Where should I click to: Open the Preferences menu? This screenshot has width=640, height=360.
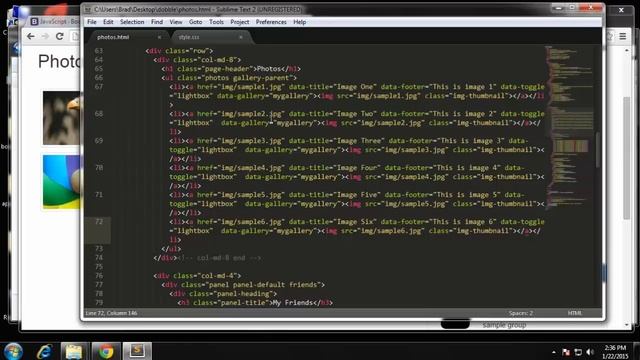(271, 22)
